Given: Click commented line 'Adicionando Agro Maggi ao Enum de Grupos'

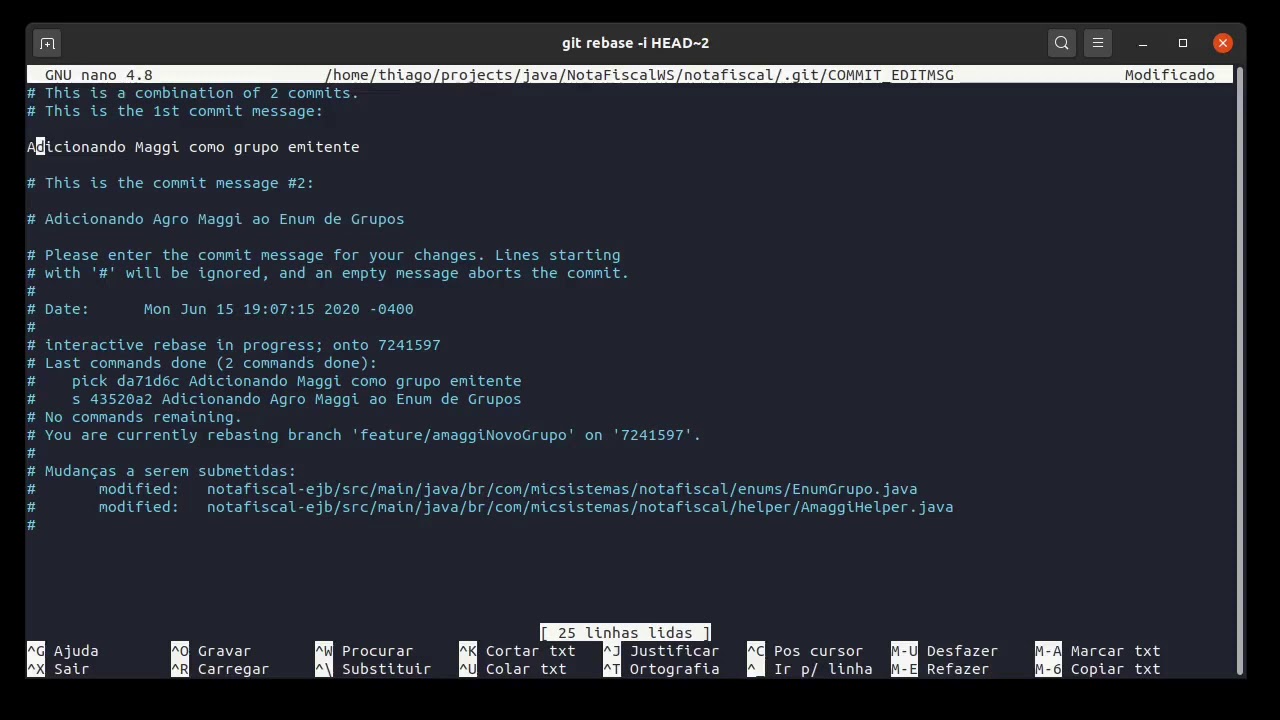Looking at the screenshot, I should pyautogui.click(x=215, y=219).
